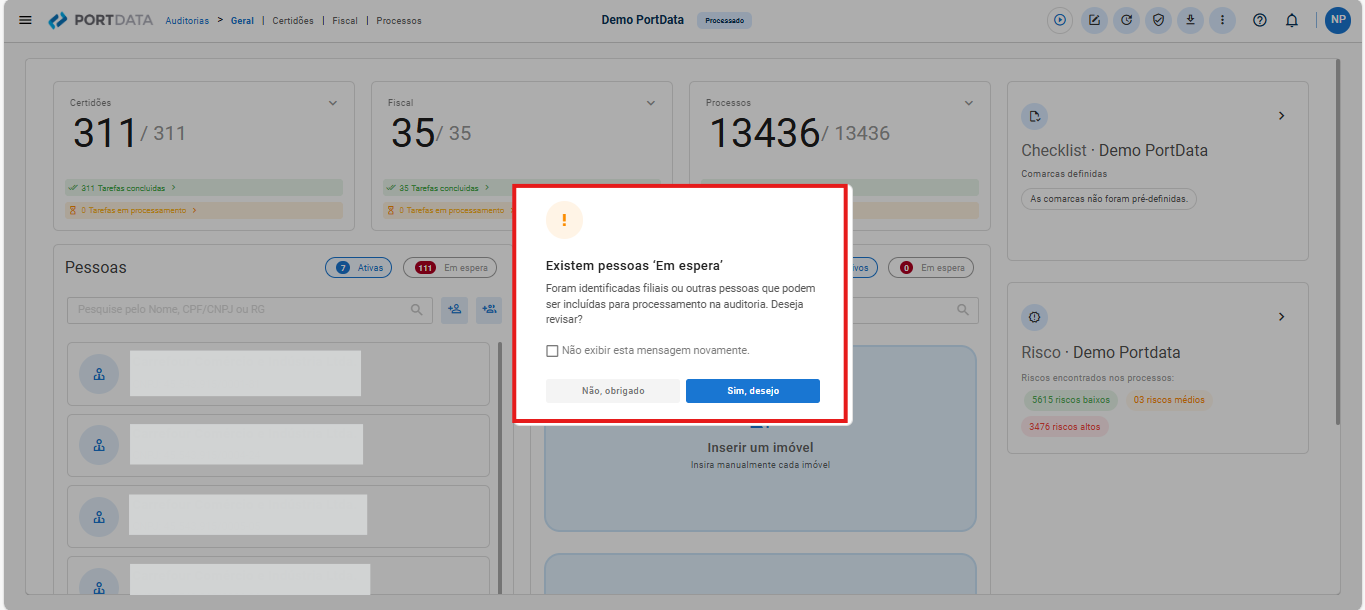Click the play icon in top toolbar
The width and height of the screenshot is (1365, 610).
(1060, 20)
